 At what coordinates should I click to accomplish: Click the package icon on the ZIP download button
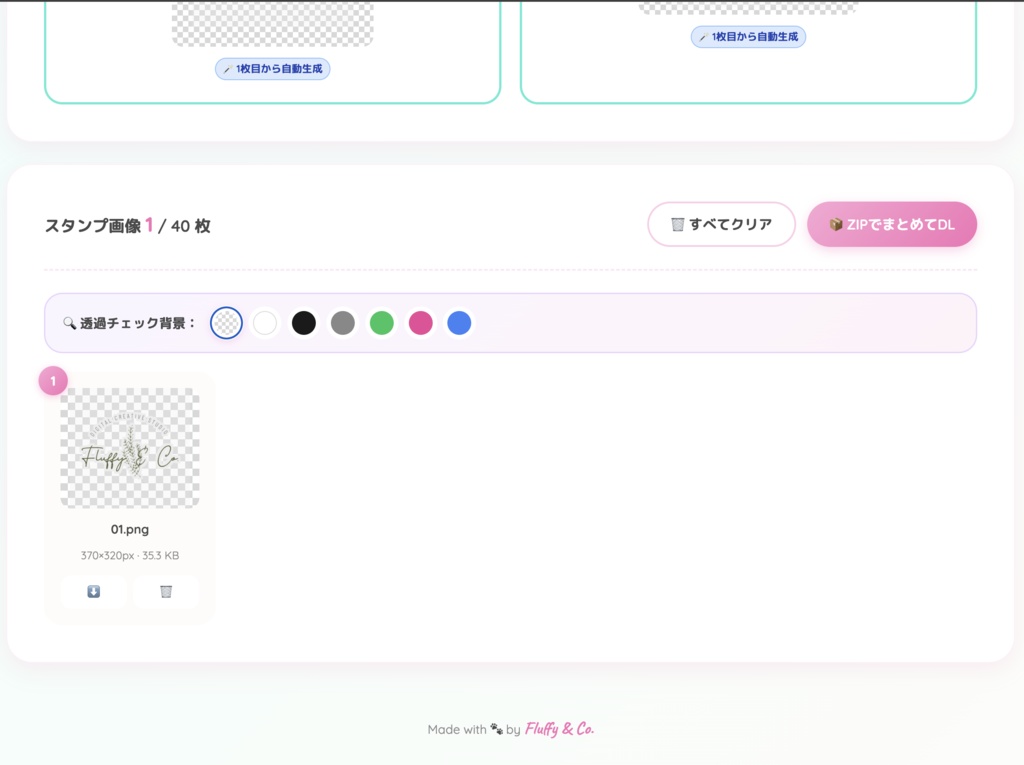[835, 224]
